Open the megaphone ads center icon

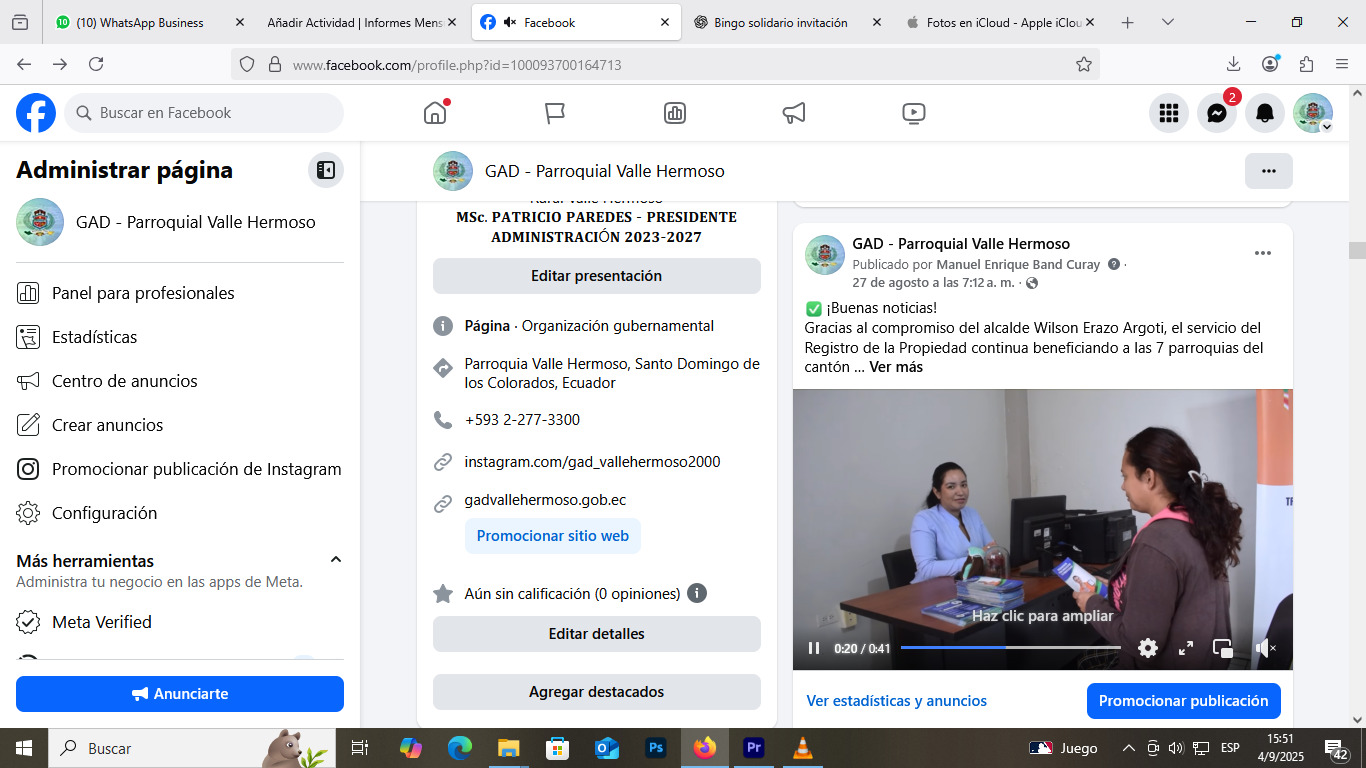[x=794, y=113]
